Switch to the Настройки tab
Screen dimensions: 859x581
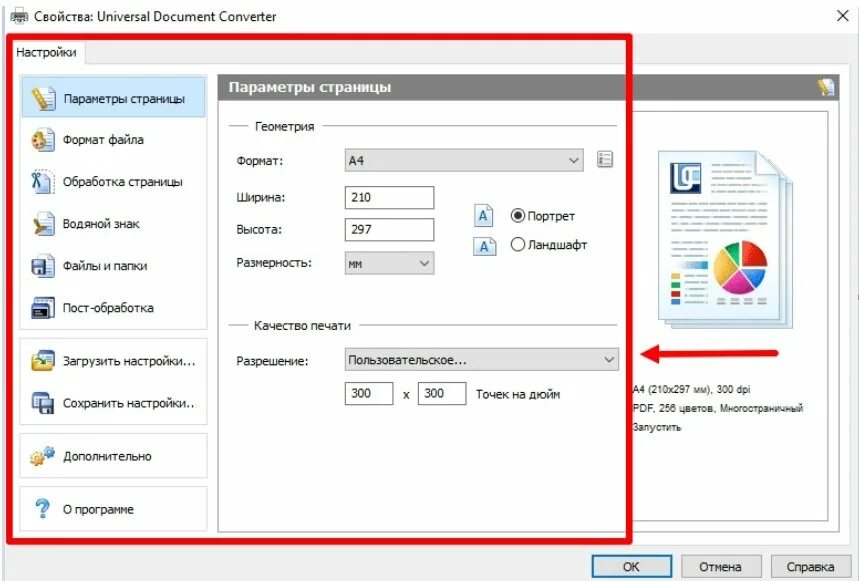point(46,53)
